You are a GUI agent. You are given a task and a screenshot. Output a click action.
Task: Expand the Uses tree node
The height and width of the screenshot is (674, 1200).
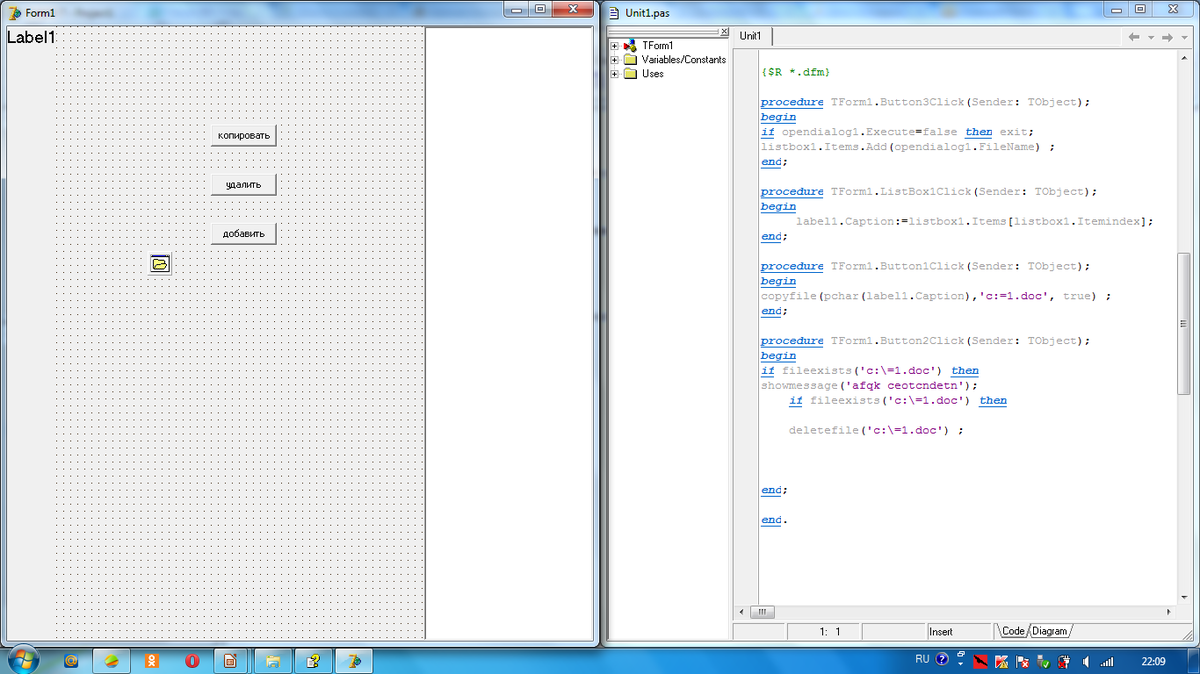point(615,74)
